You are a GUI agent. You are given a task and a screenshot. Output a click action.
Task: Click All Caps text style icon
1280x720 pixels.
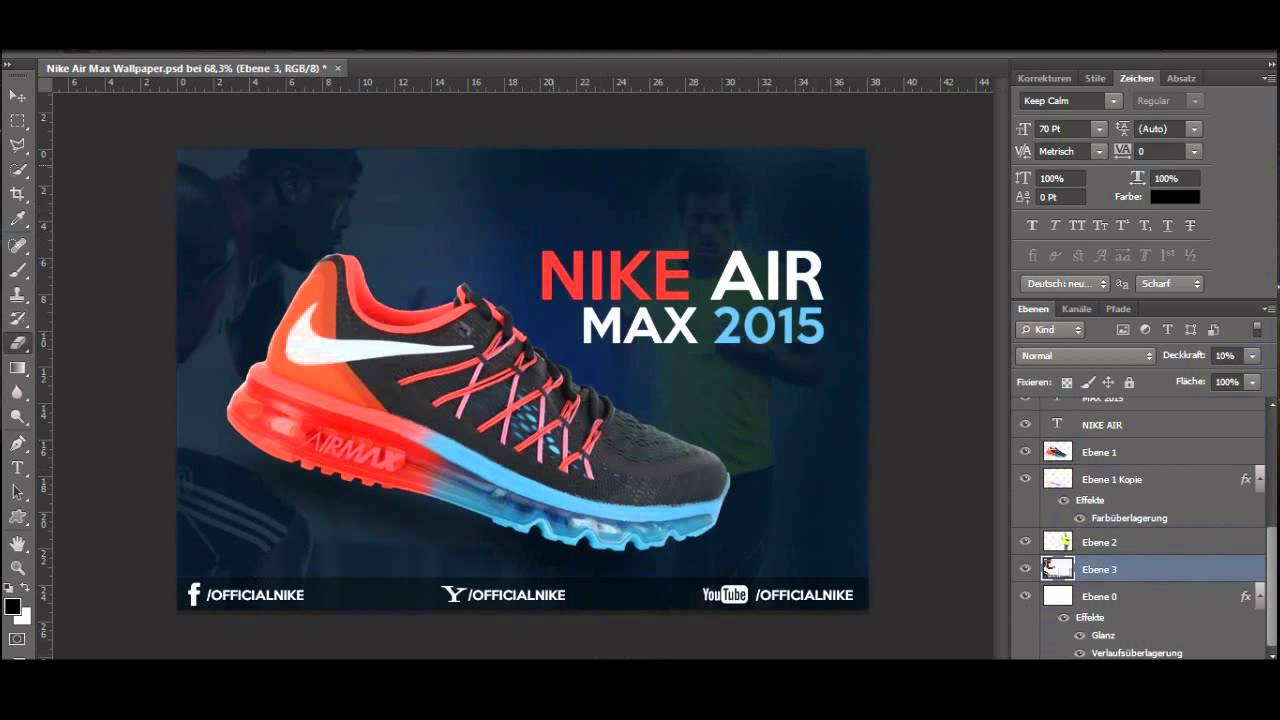click(x=1077, y=226)
